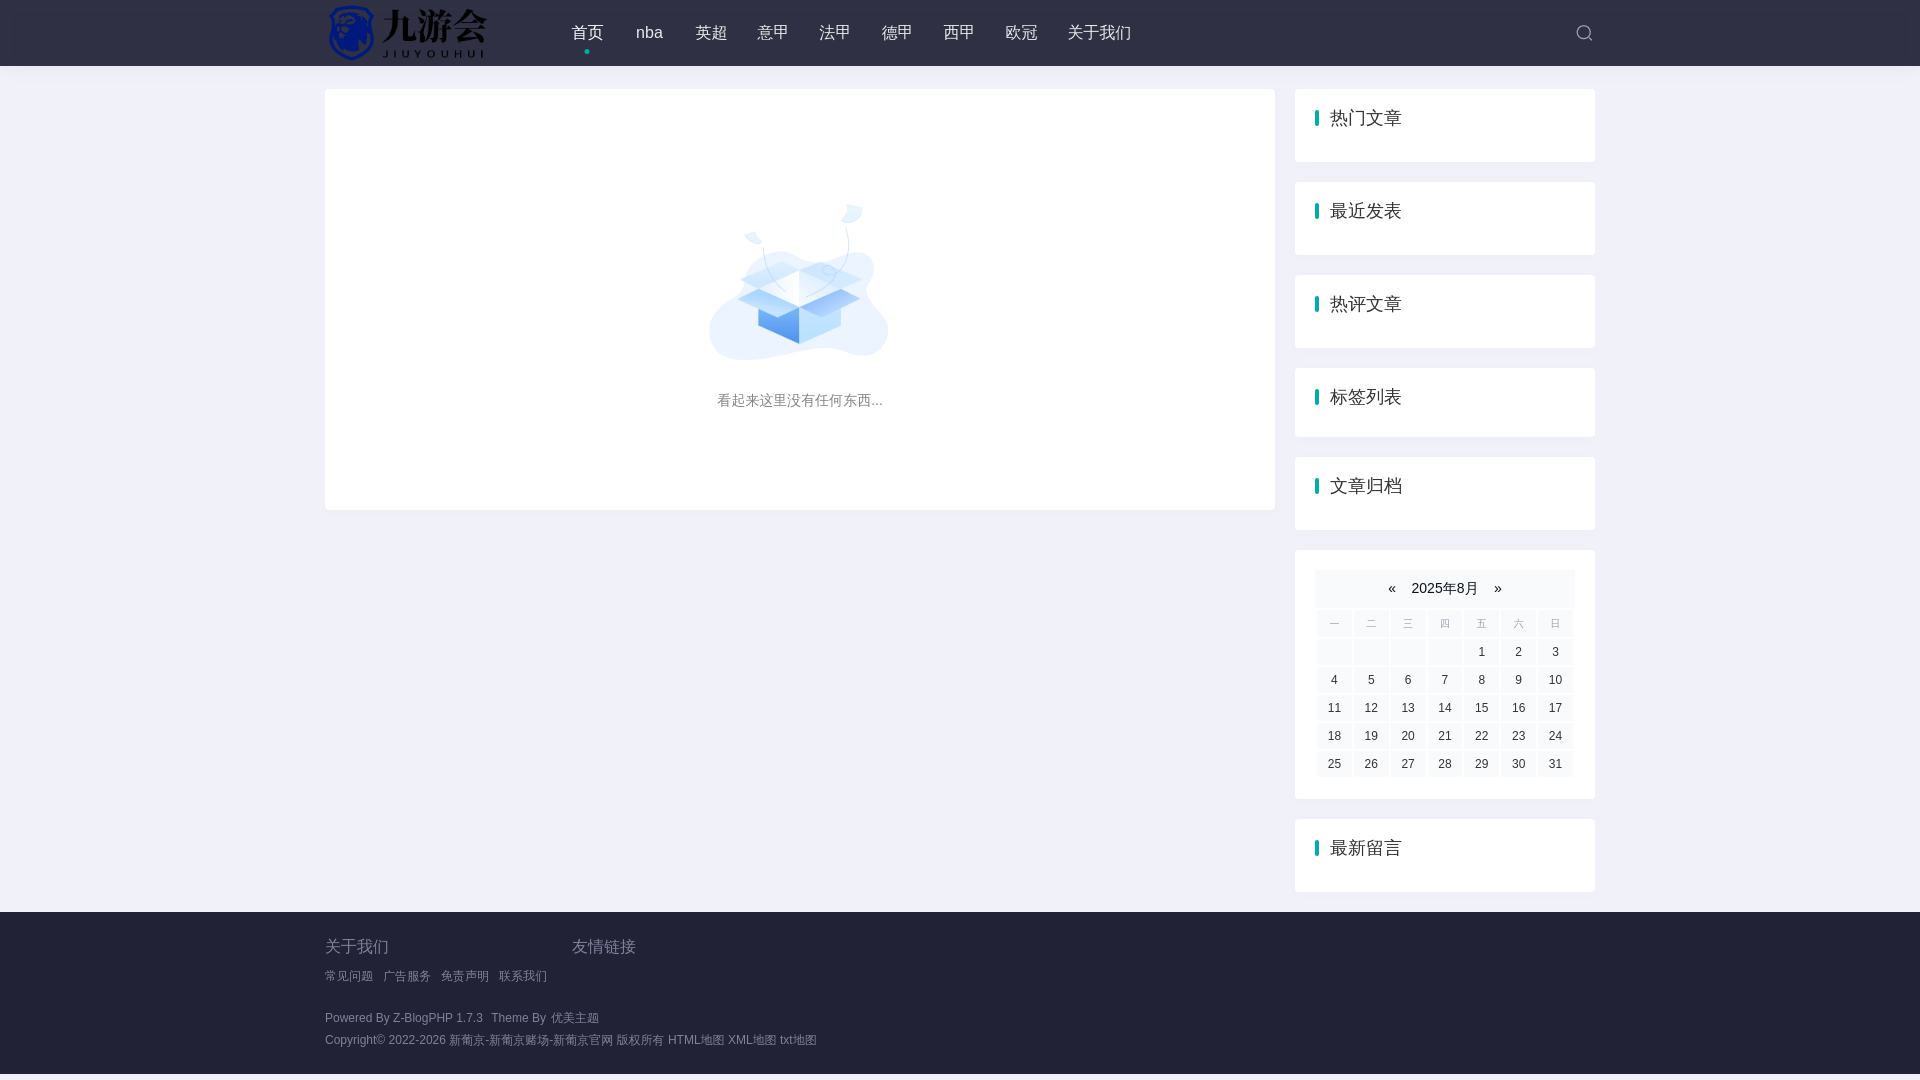The width and height of the screenshot is (1920, 1080).
Task: Click calendar day 20
Action: click(x=1408, y=736)
